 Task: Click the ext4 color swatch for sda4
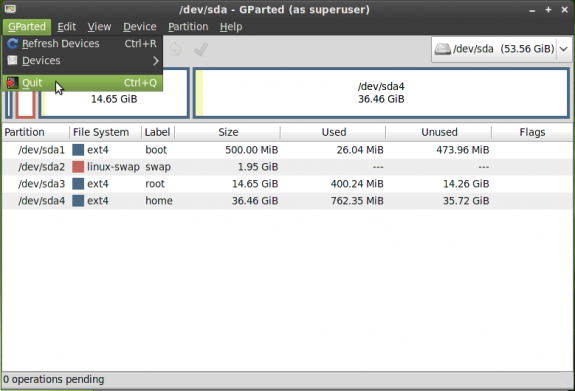point(78,201)
